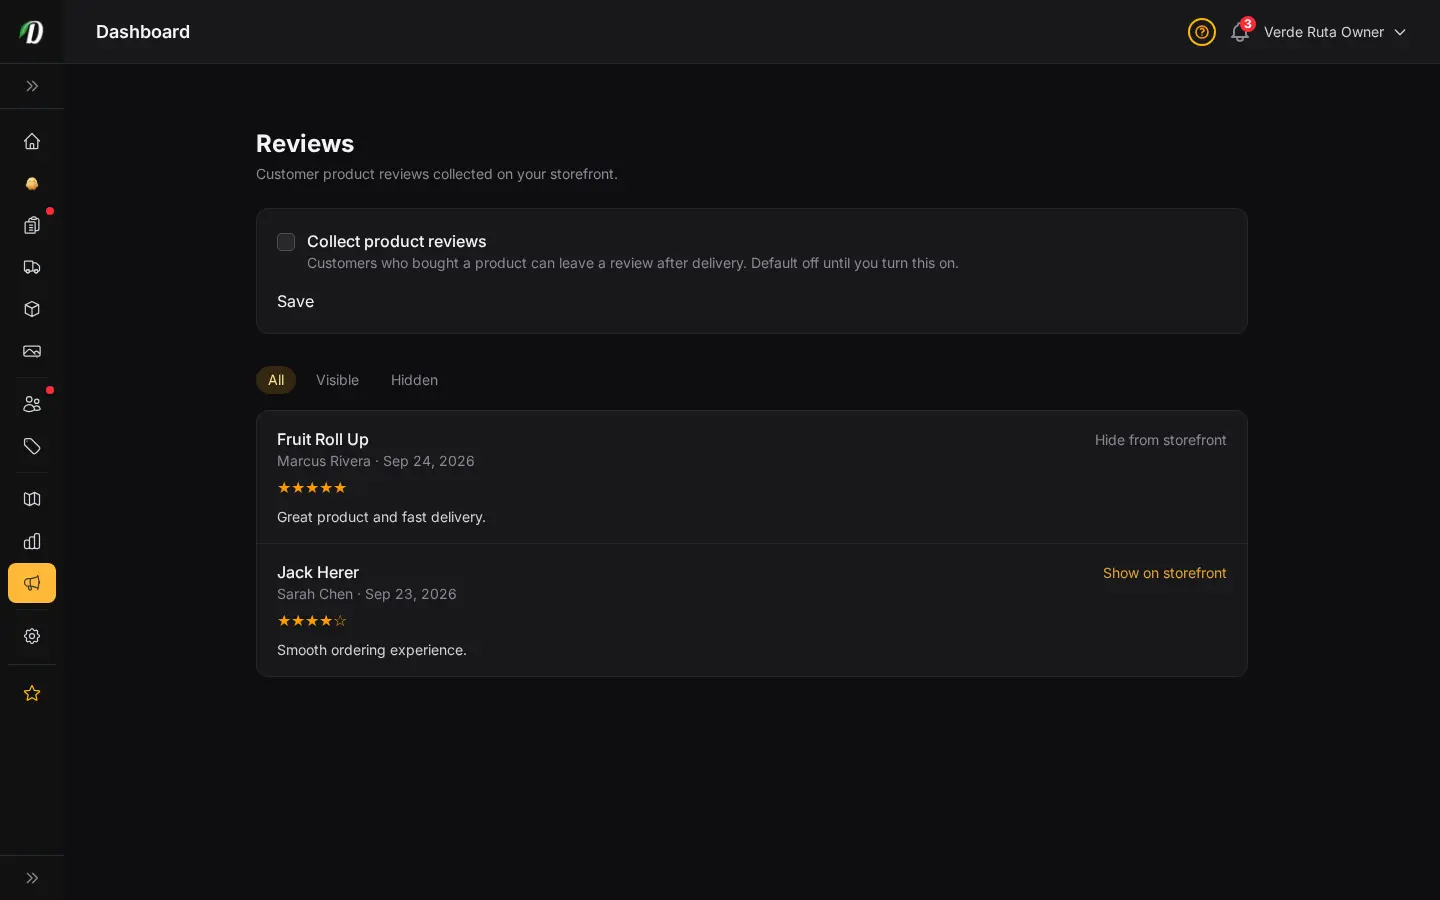Click the green app logo
1440x900 pixels.
click(x=32, y=32)
